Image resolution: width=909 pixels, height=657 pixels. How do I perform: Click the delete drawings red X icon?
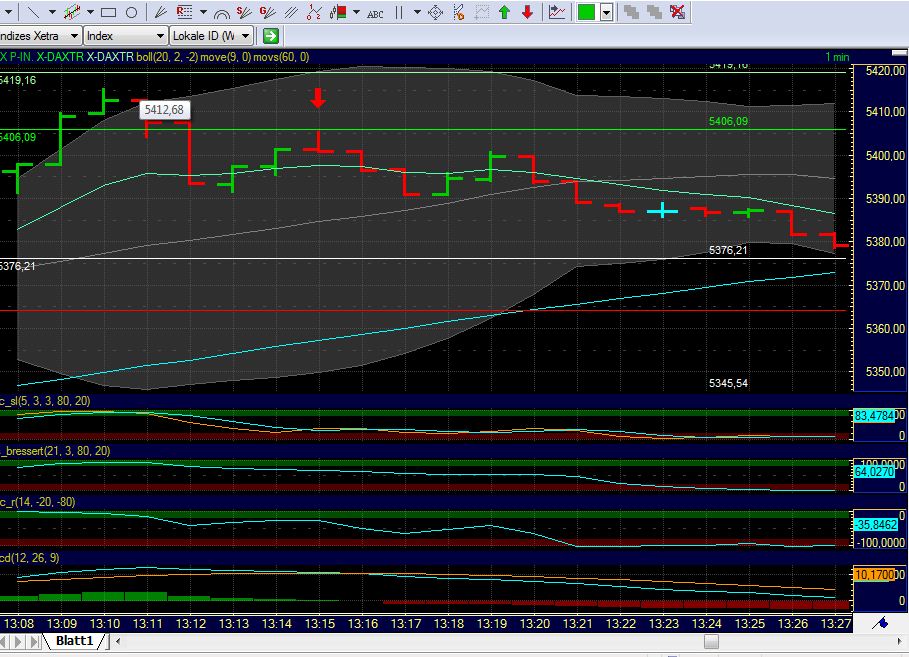click(x=677, y=12)
